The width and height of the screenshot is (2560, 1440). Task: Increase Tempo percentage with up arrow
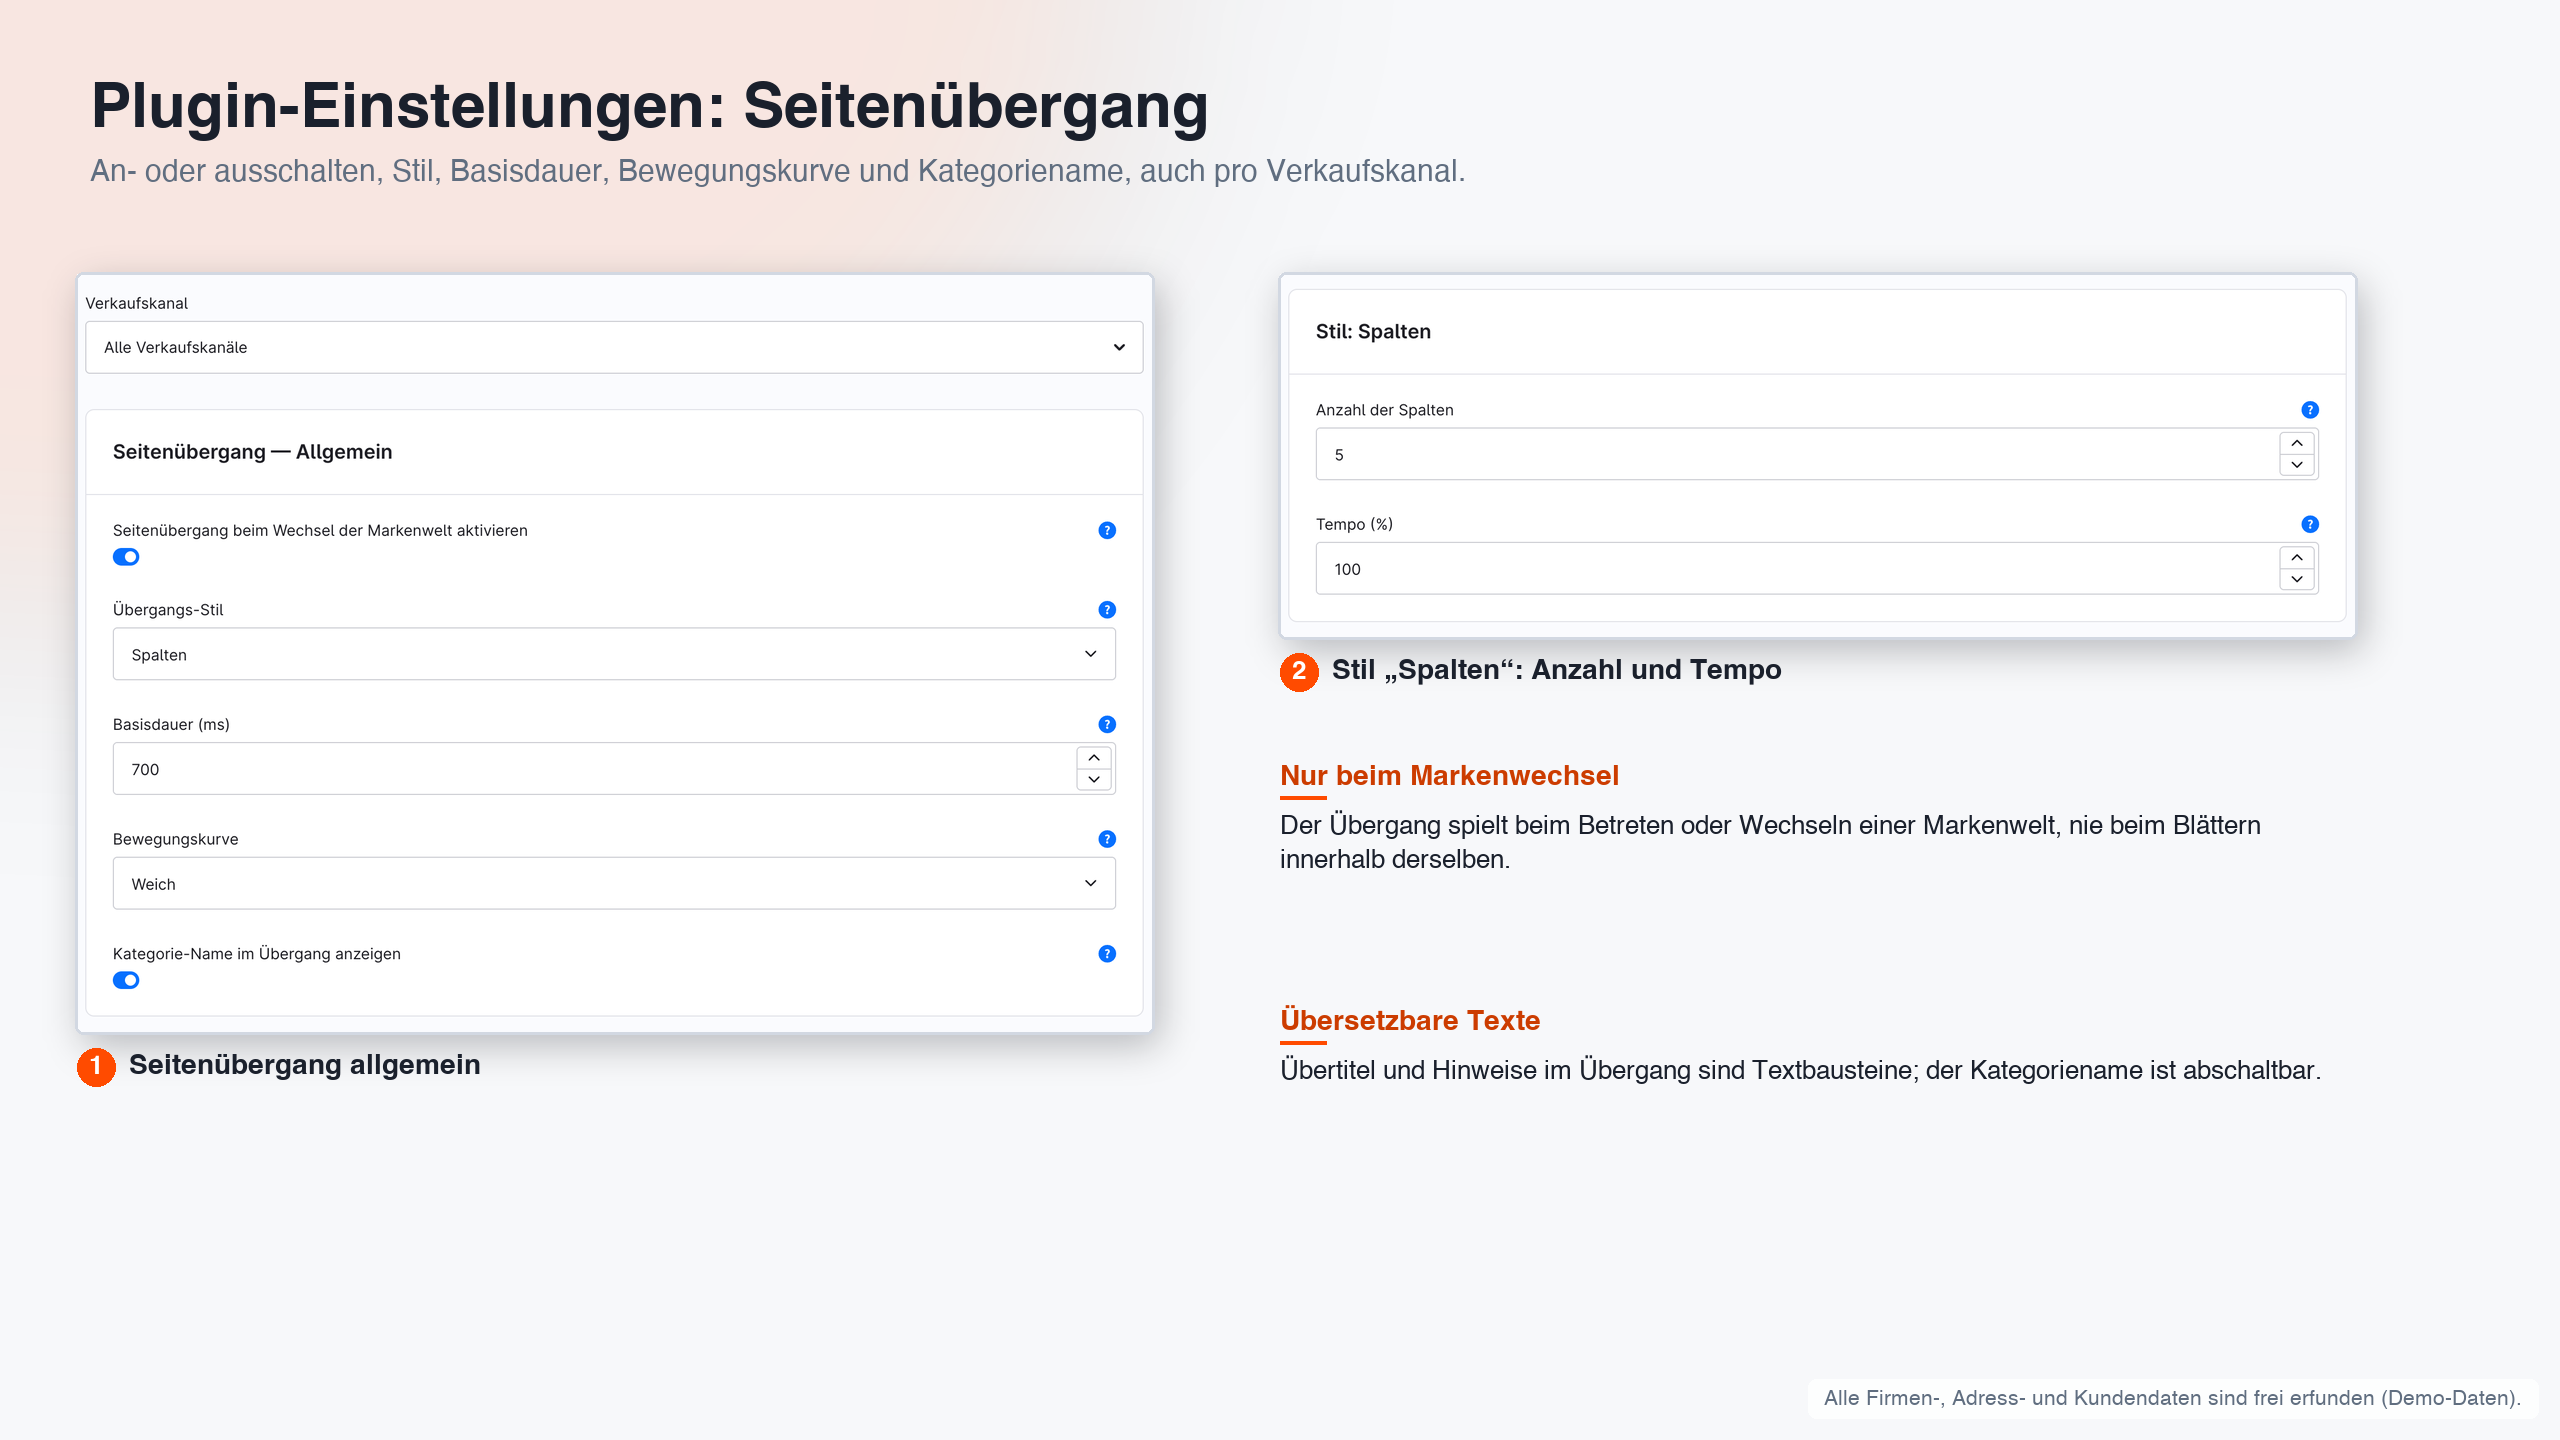point(2297,558)
